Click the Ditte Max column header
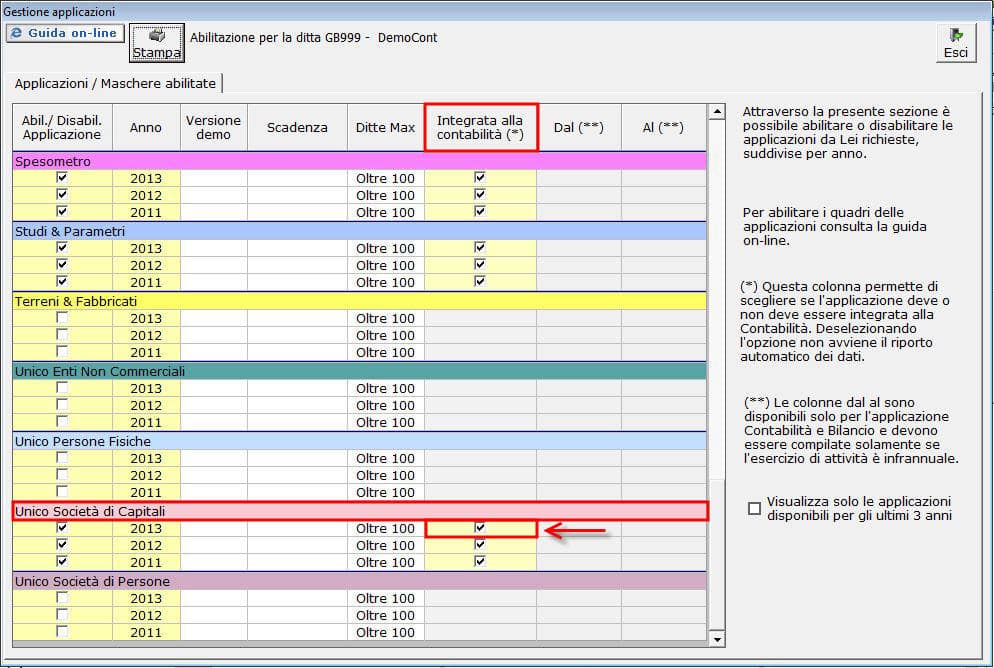Image resolution: width=994 pixels, height=668 pixels. (x=385, y=127)
